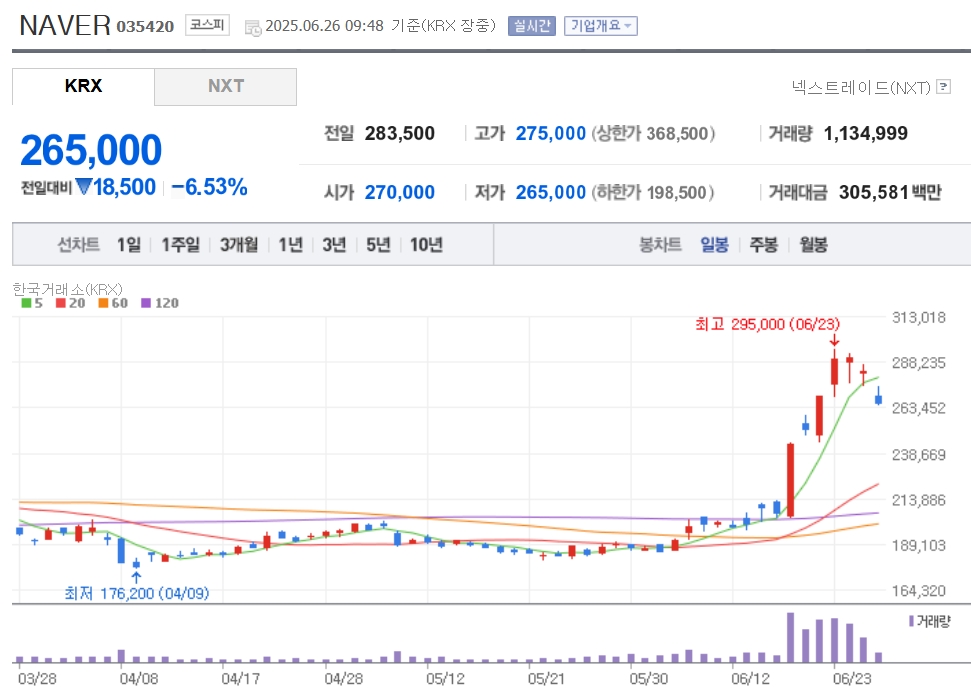
Task: Click the calendar clock icon beside date
Action: click(x=253, y=27)
